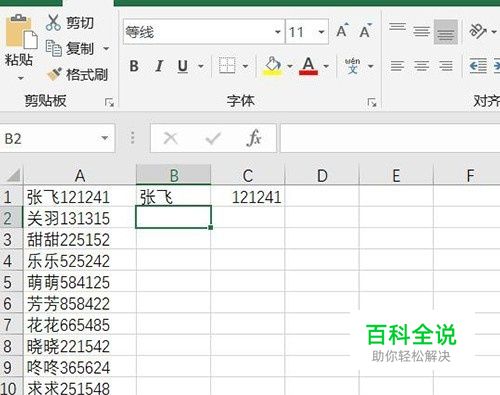Toggle Italic formatting

[159, 66]
